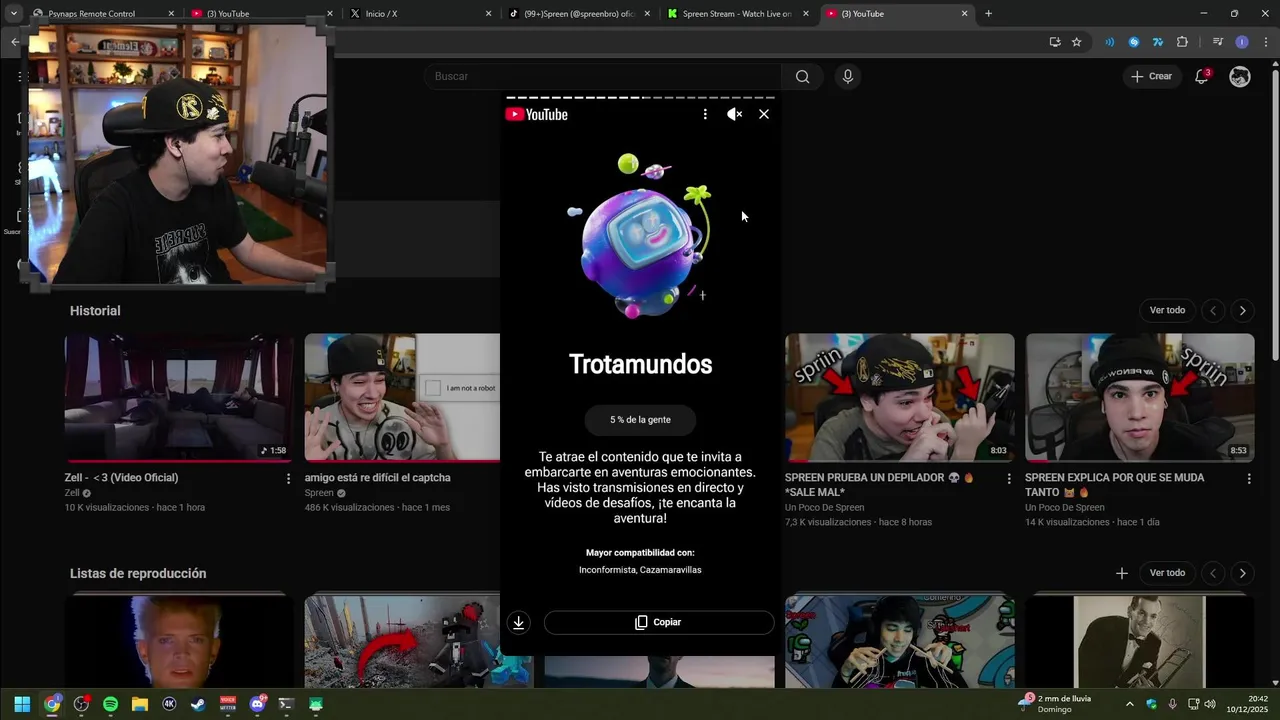Viewport: 1280px width, 720px height.
Task: Click "Ver todo" for Listas de reproducción
Action: point(1167,573)
